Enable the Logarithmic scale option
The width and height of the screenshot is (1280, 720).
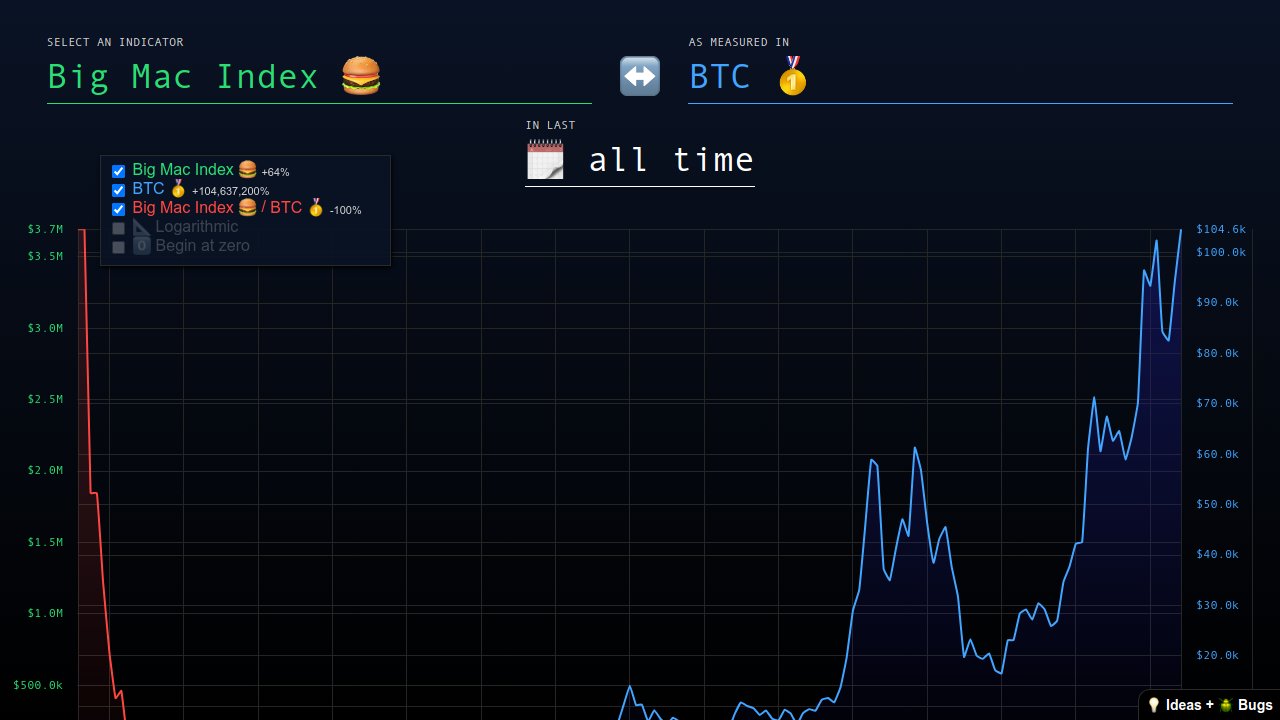pyautogui.click(x=118, y=227)
